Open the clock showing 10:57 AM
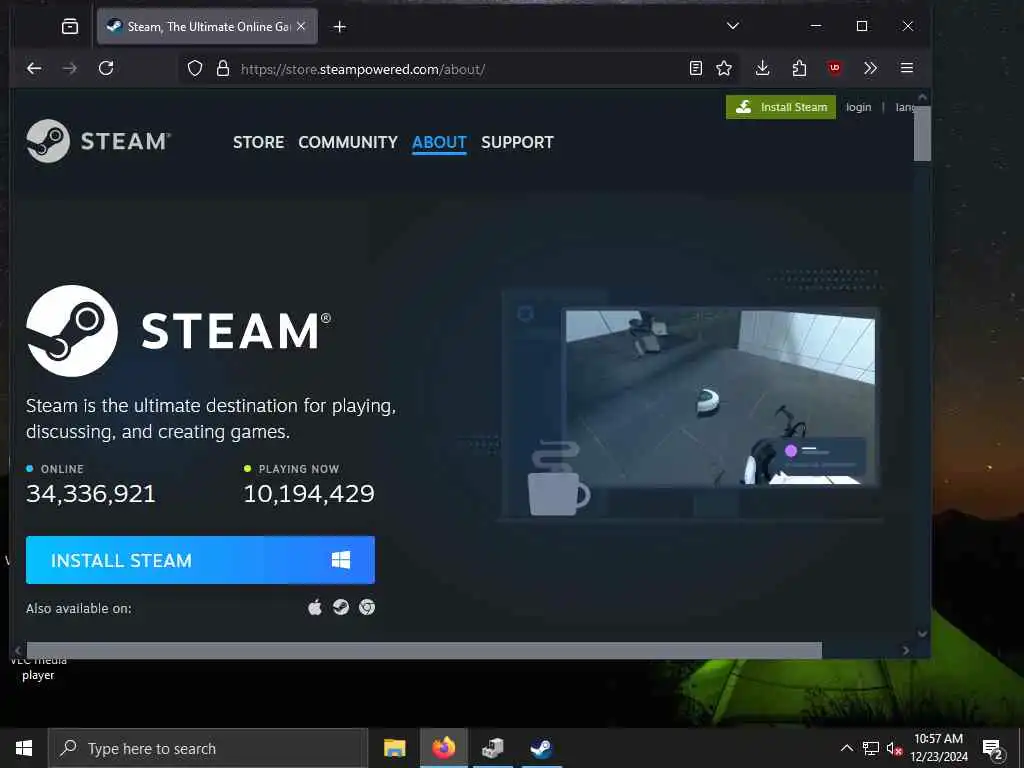This screenshot has width=1024, height=768. click(938, 748)
